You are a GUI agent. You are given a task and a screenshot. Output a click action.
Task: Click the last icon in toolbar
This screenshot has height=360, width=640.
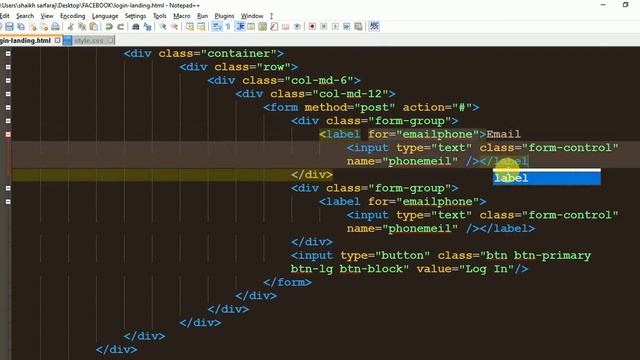374,27
